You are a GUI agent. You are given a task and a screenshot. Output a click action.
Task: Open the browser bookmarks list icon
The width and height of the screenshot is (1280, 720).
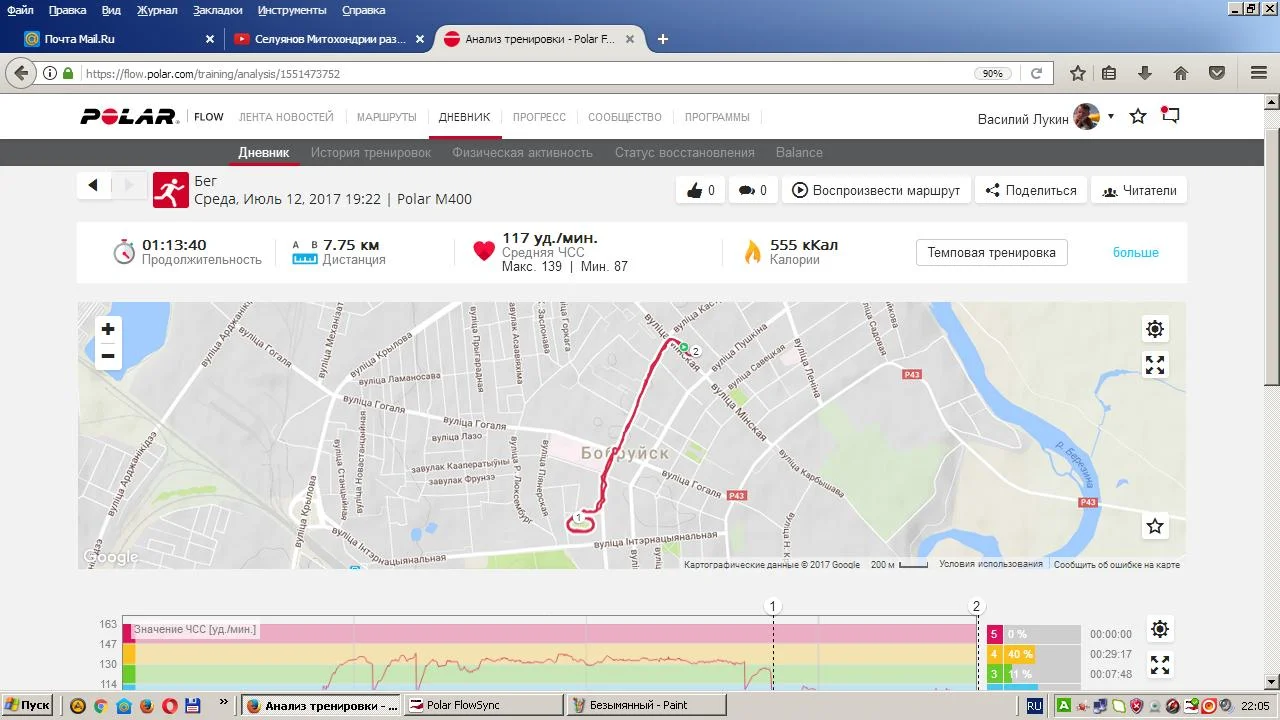click(x=1109, y=73)
